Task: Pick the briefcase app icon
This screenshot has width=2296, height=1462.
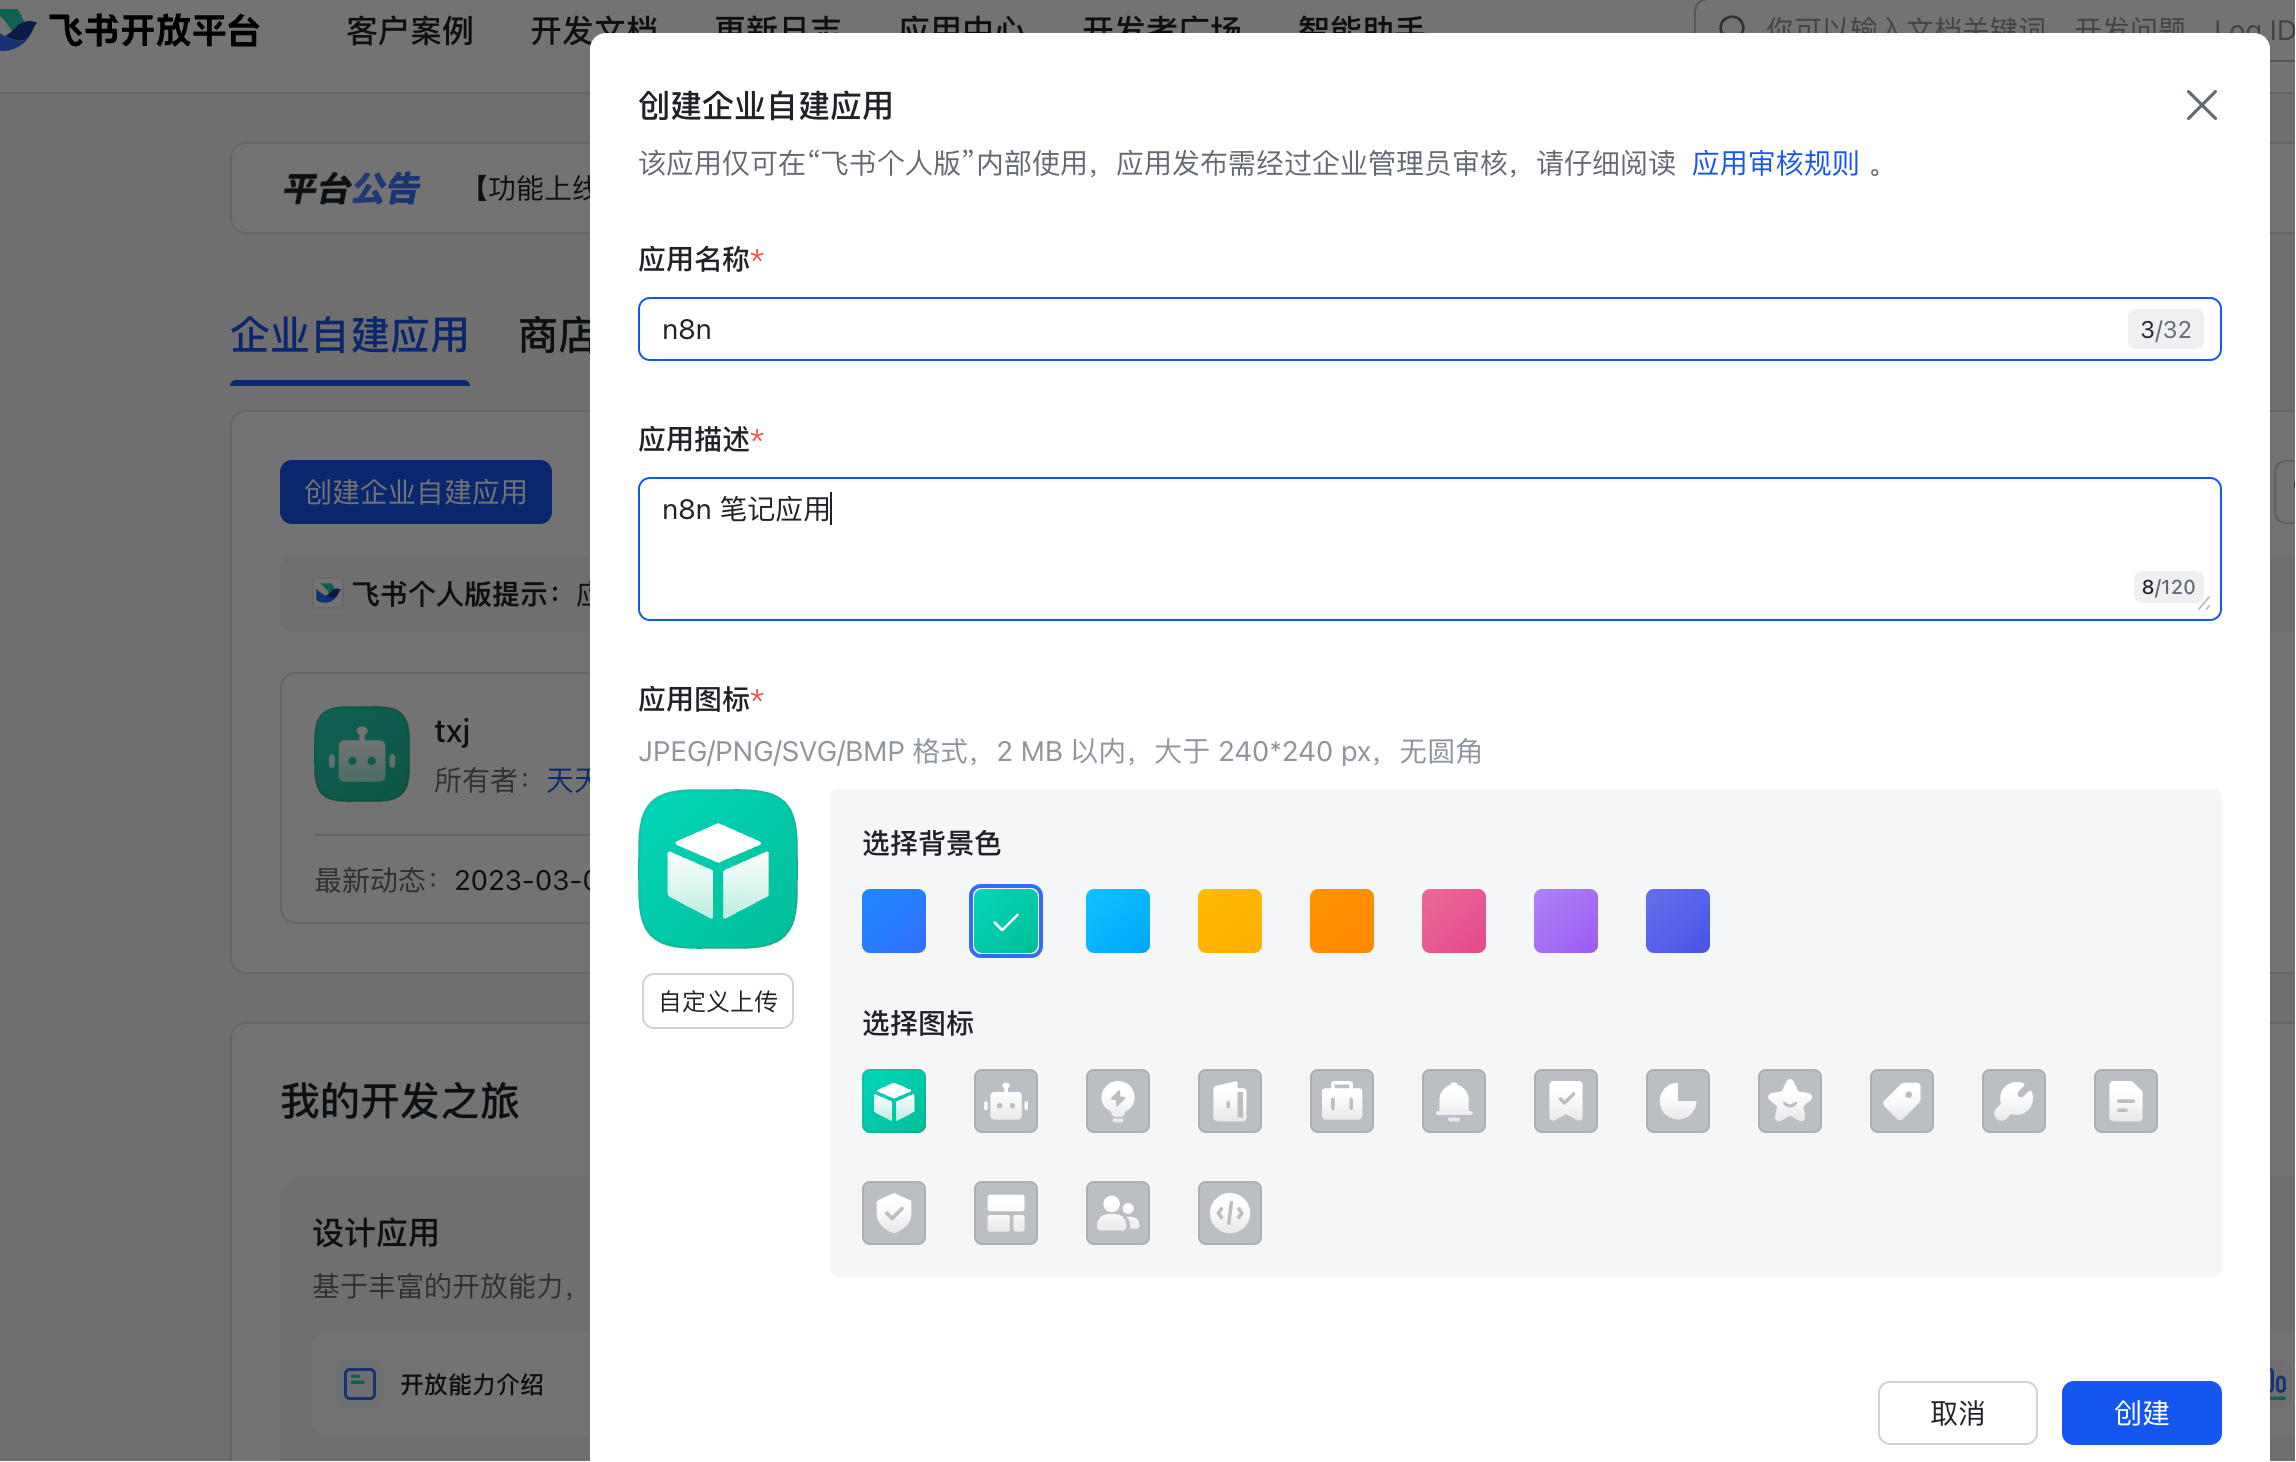Action: (x=1341, y=1101)
